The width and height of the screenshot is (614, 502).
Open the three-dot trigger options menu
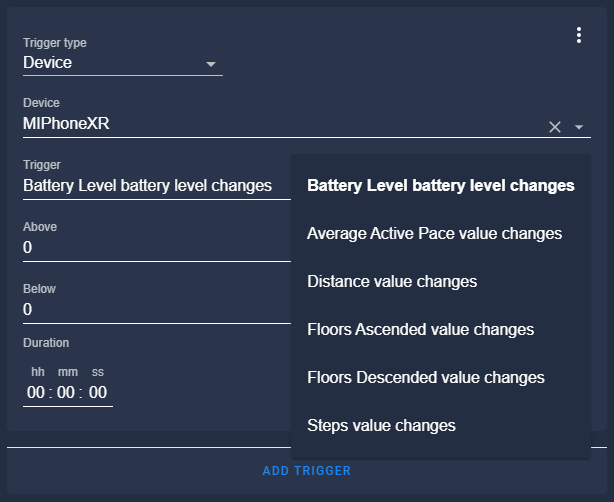tap(579, 35)
